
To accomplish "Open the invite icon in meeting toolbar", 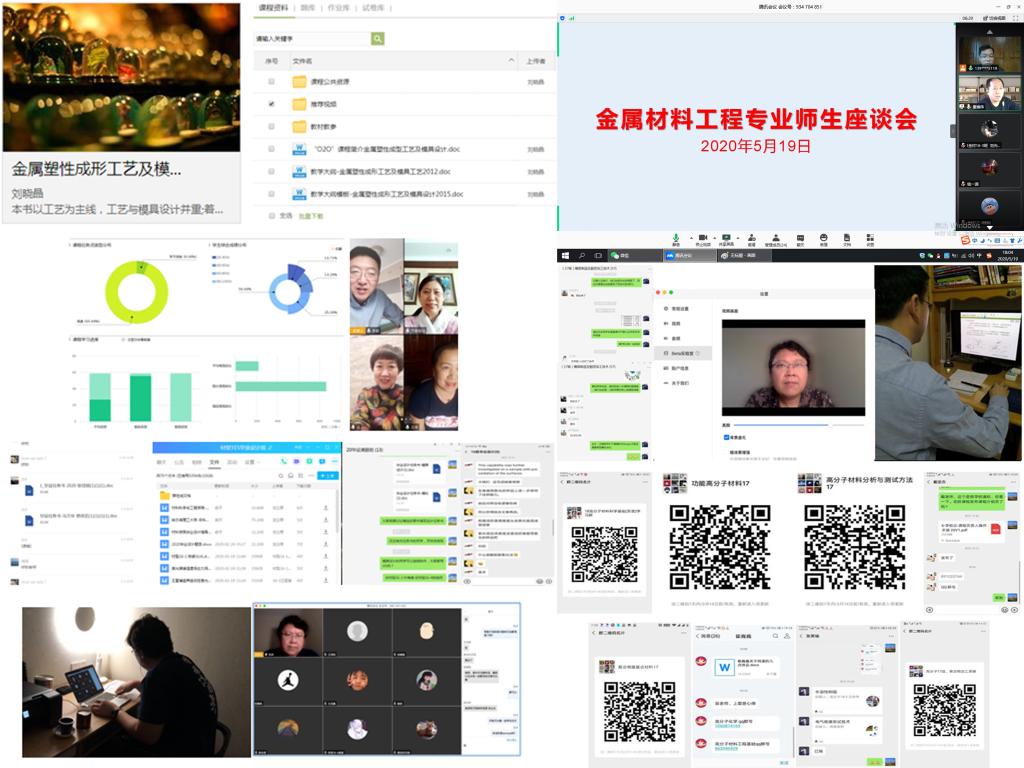I will click(752, 238).
